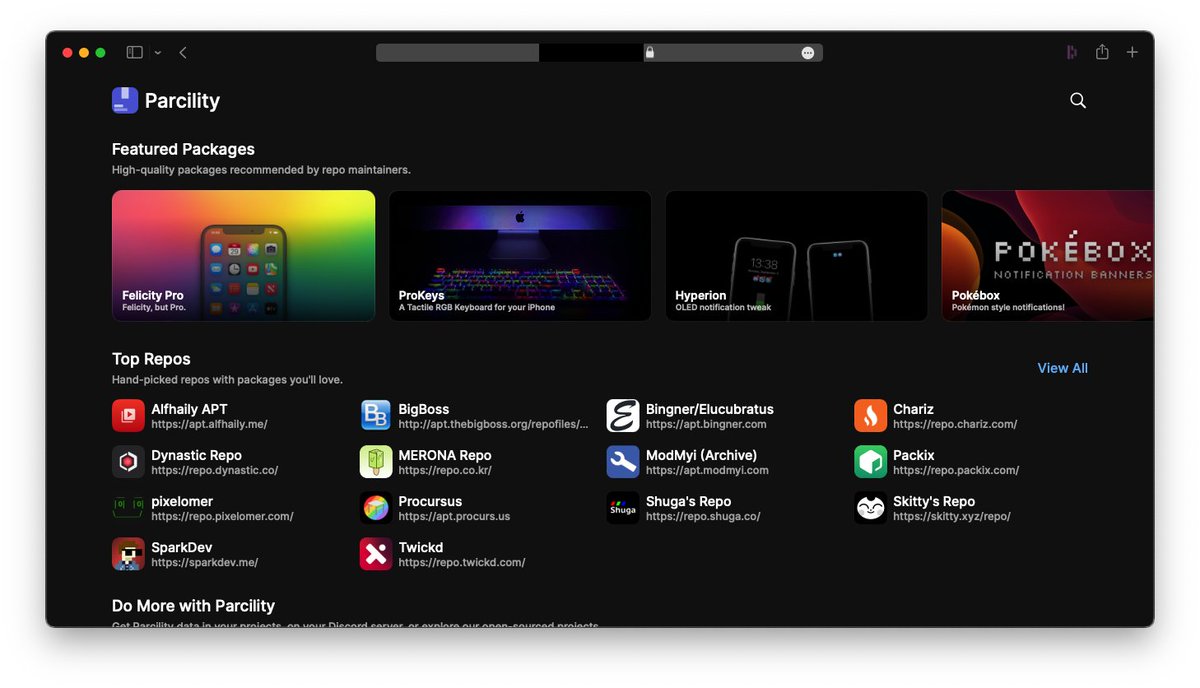Viewport: 1200px width, 688px height.
Task: Open the ModMyi (Archive) name
Action: (x=701, y=455)
